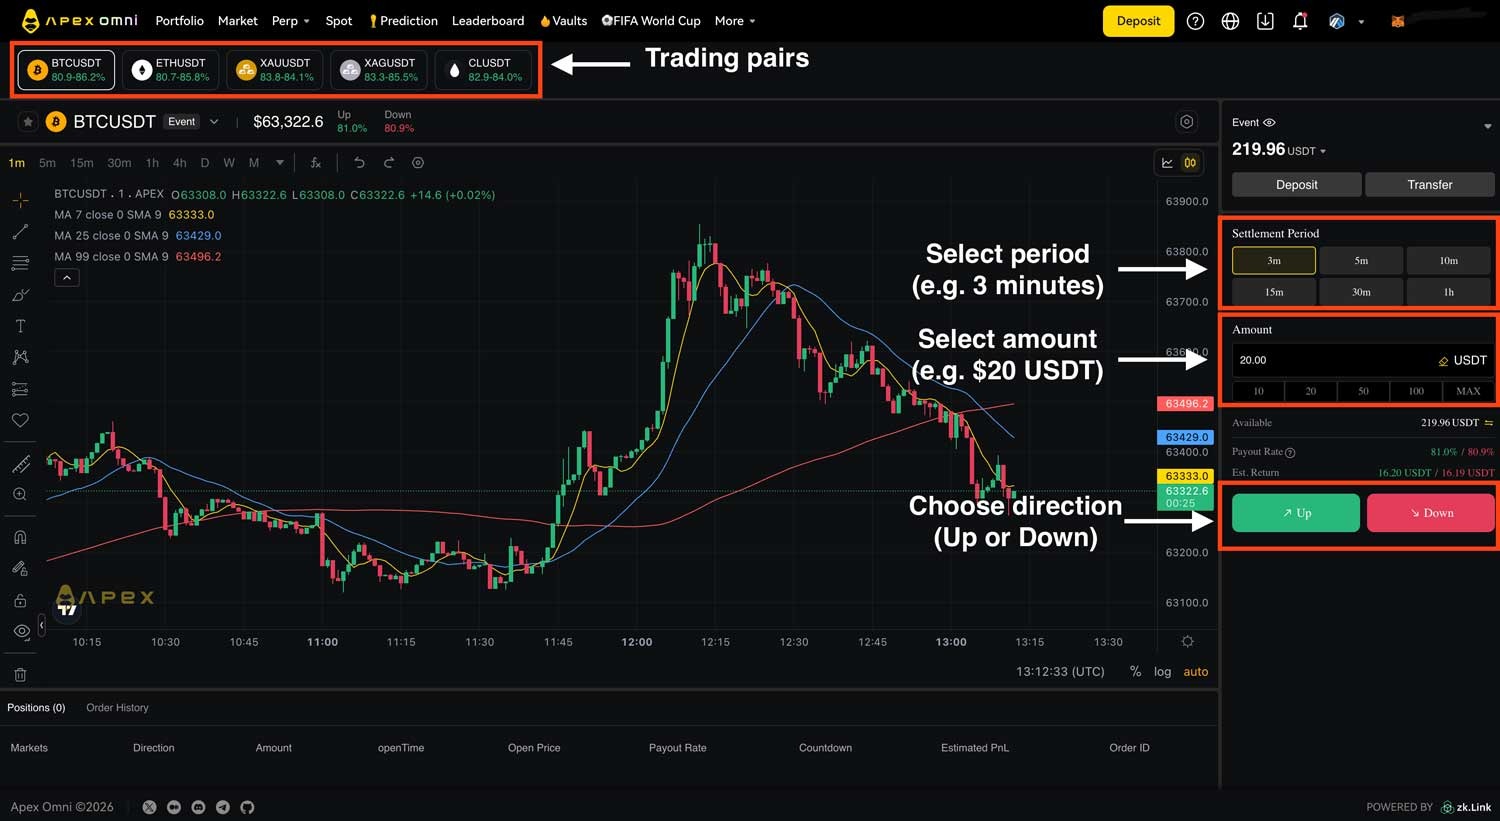
Task: Click the amount input field showing 20.00
Action: (1363, 360)
